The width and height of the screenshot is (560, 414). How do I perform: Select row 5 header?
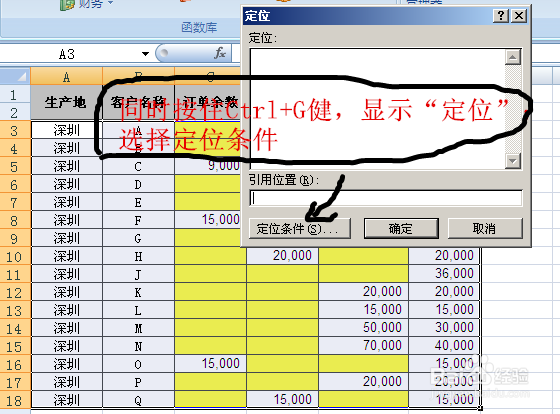coord(14,166)
